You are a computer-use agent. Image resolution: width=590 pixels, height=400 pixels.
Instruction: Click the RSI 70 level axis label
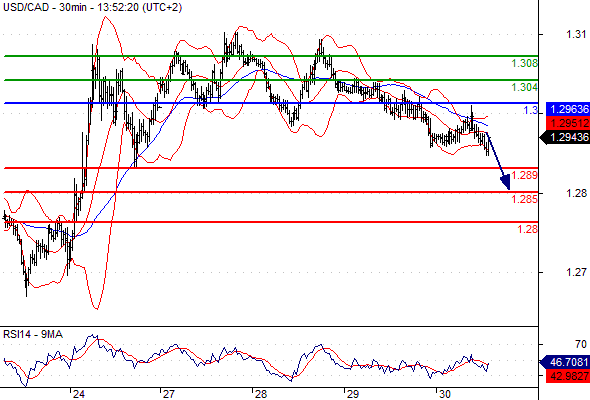pyautogui.click(x=581, y=344)
